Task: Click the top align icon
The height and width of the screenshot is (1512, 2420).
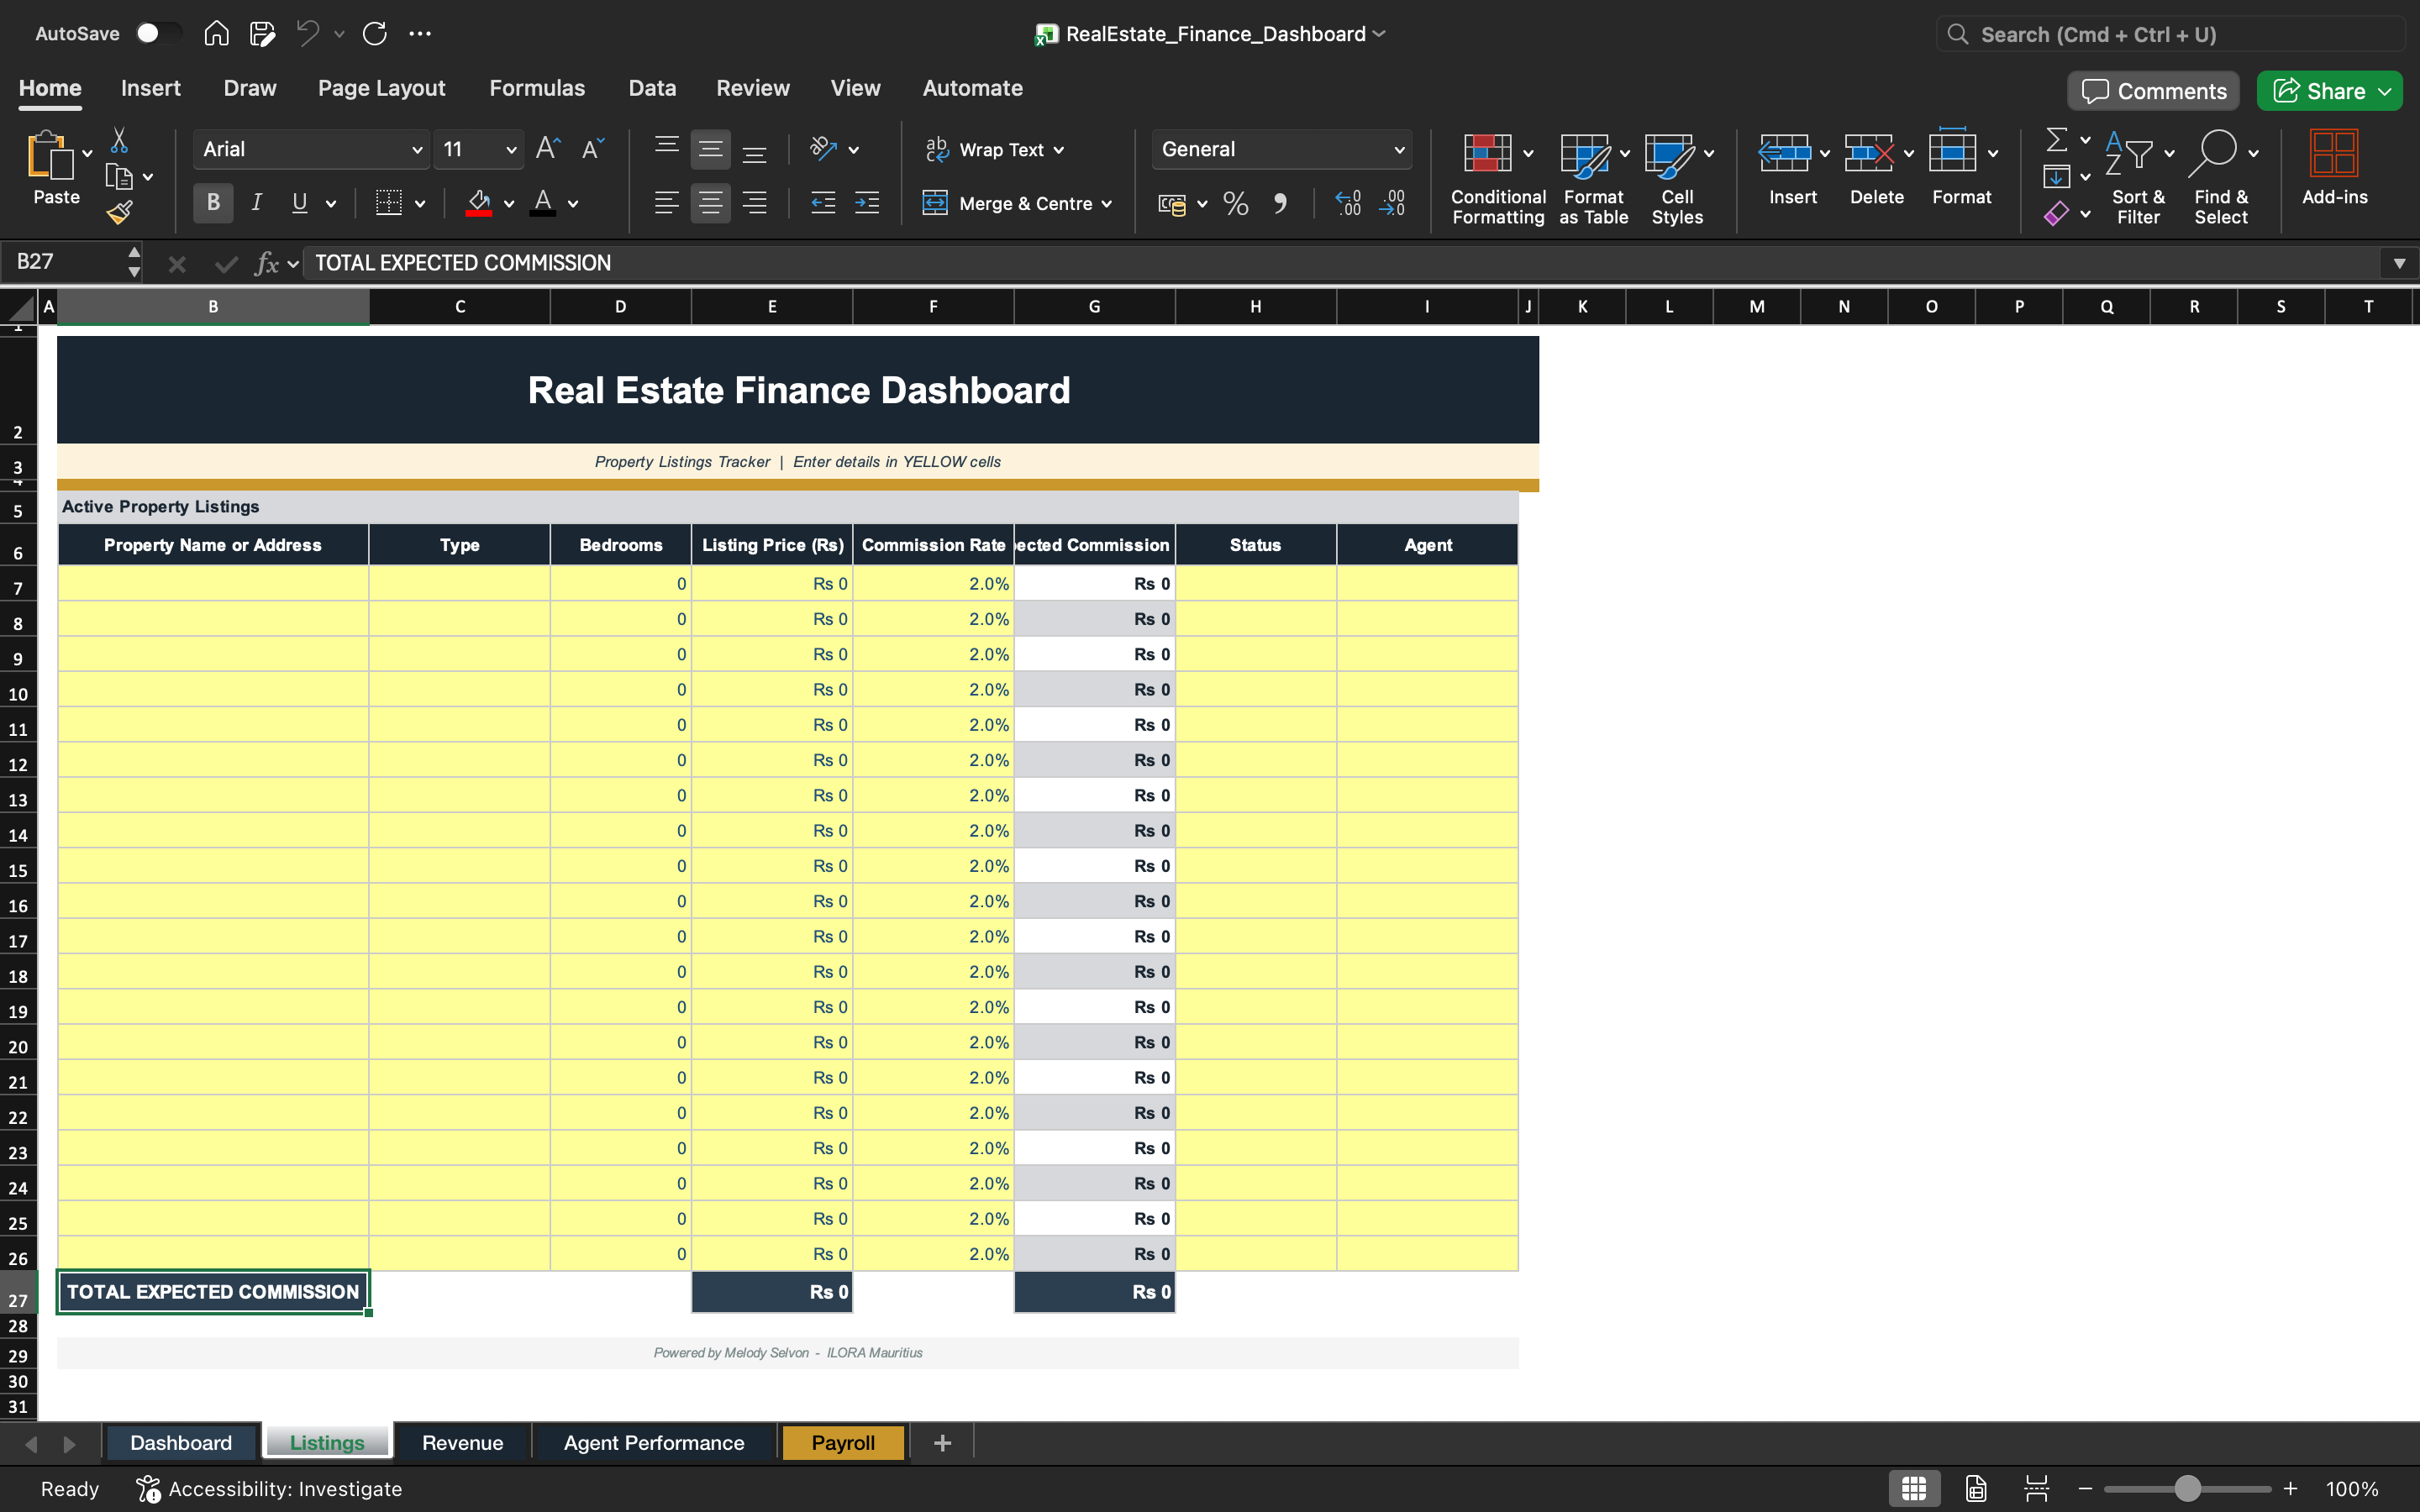Action: point(667,149)
